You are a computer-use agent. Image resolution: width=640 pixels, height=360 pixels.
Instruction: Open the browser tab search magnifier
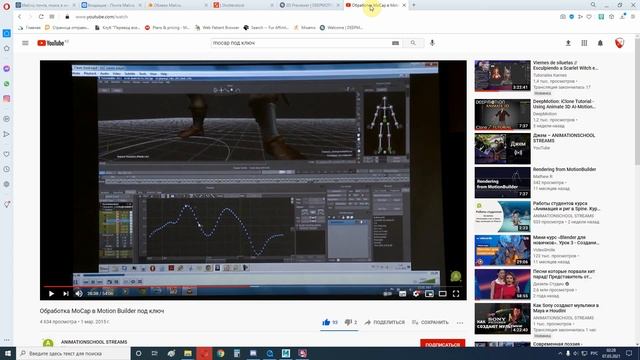pos(593,5)
